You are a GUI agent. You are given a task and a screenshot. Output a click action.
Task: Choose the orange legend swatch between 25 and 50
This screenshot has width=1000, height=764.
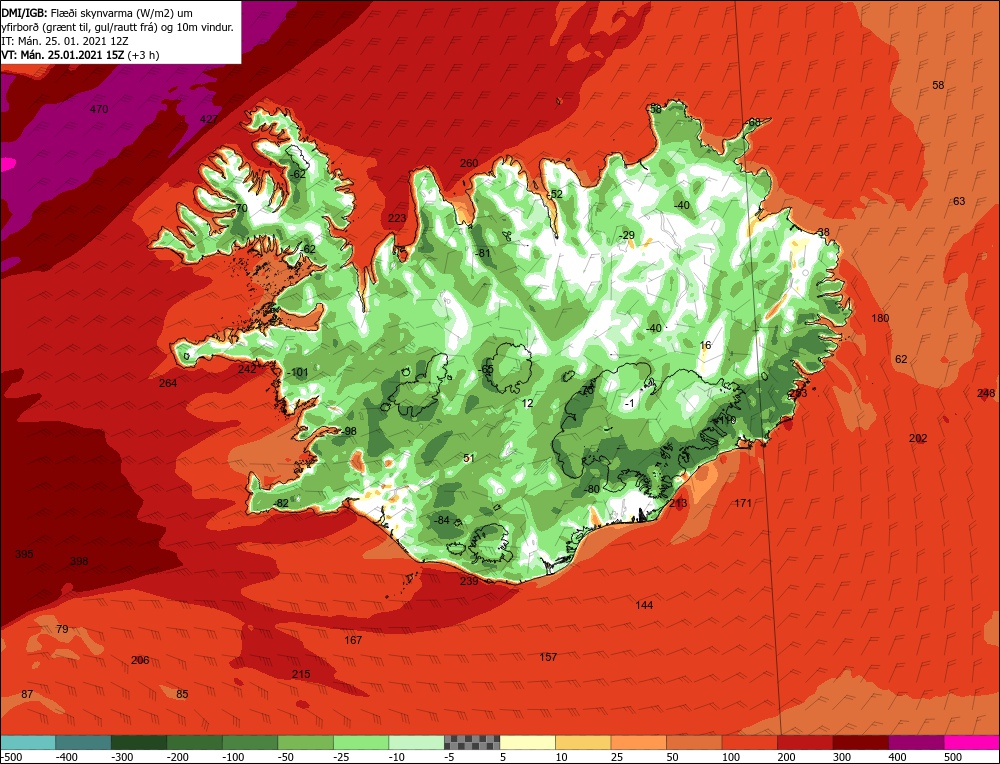[638, 742]
